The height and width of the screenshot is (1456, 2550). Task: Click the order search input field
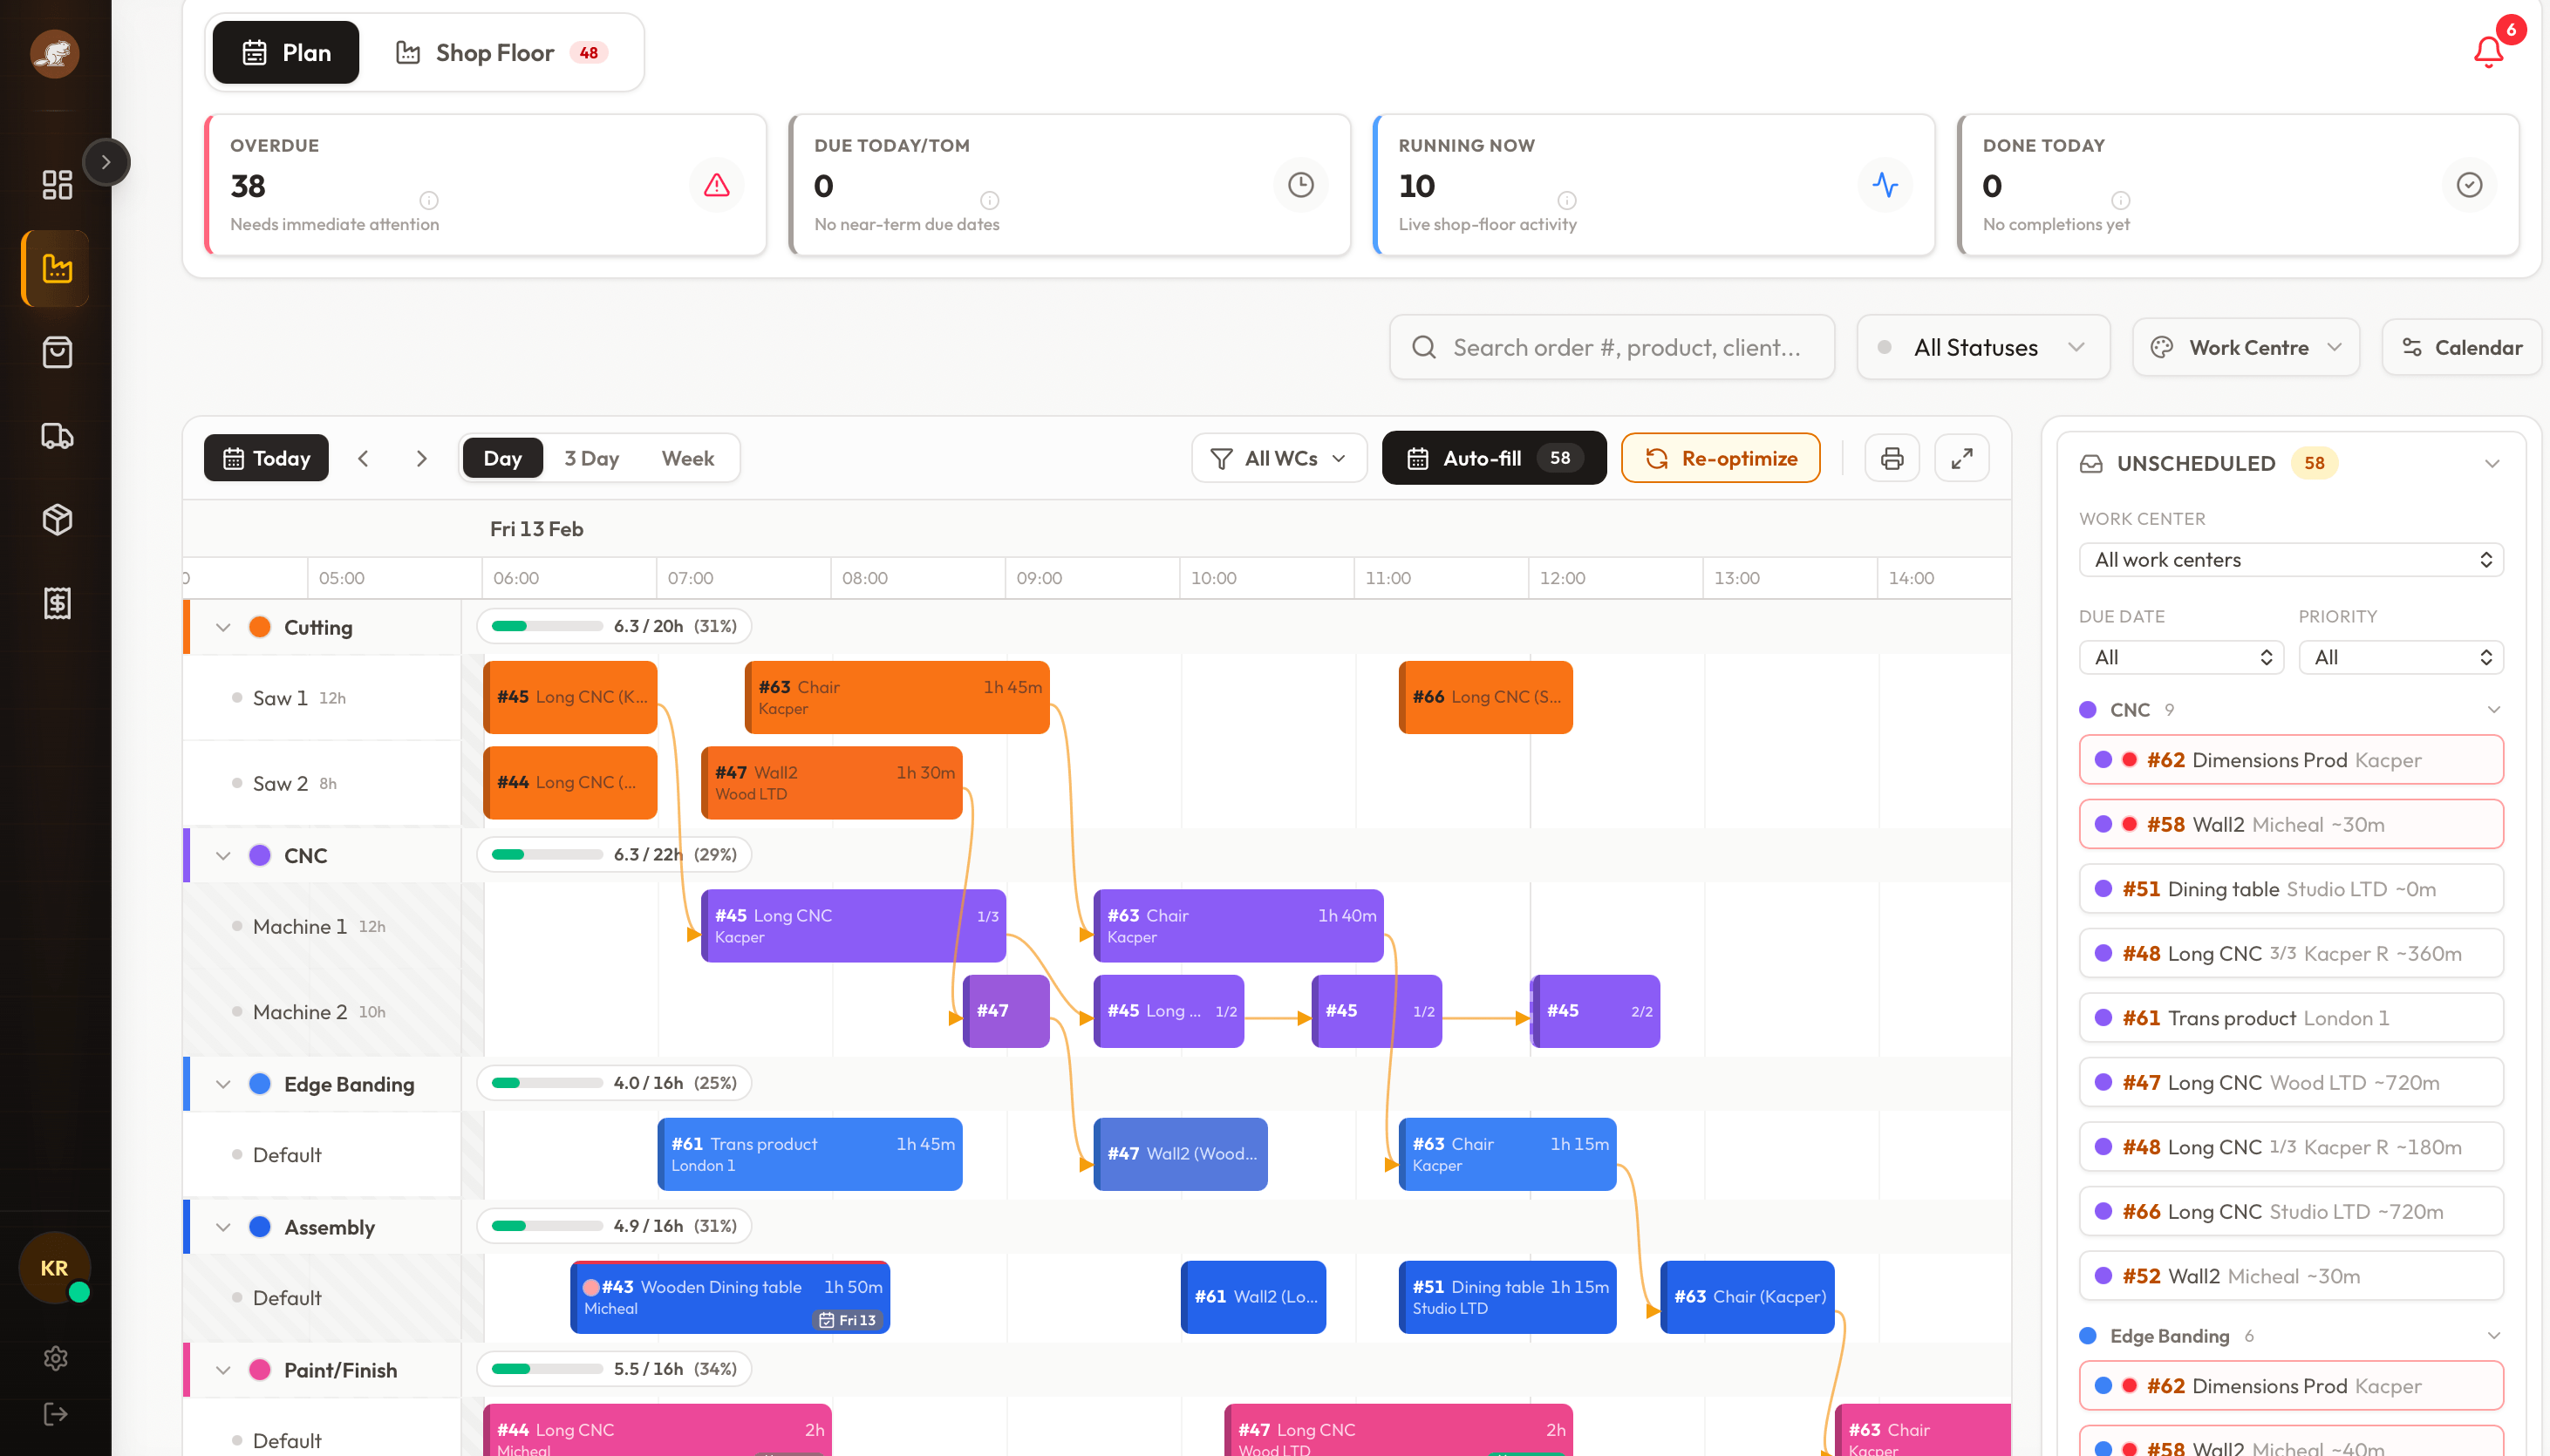tap(1611, 347)
